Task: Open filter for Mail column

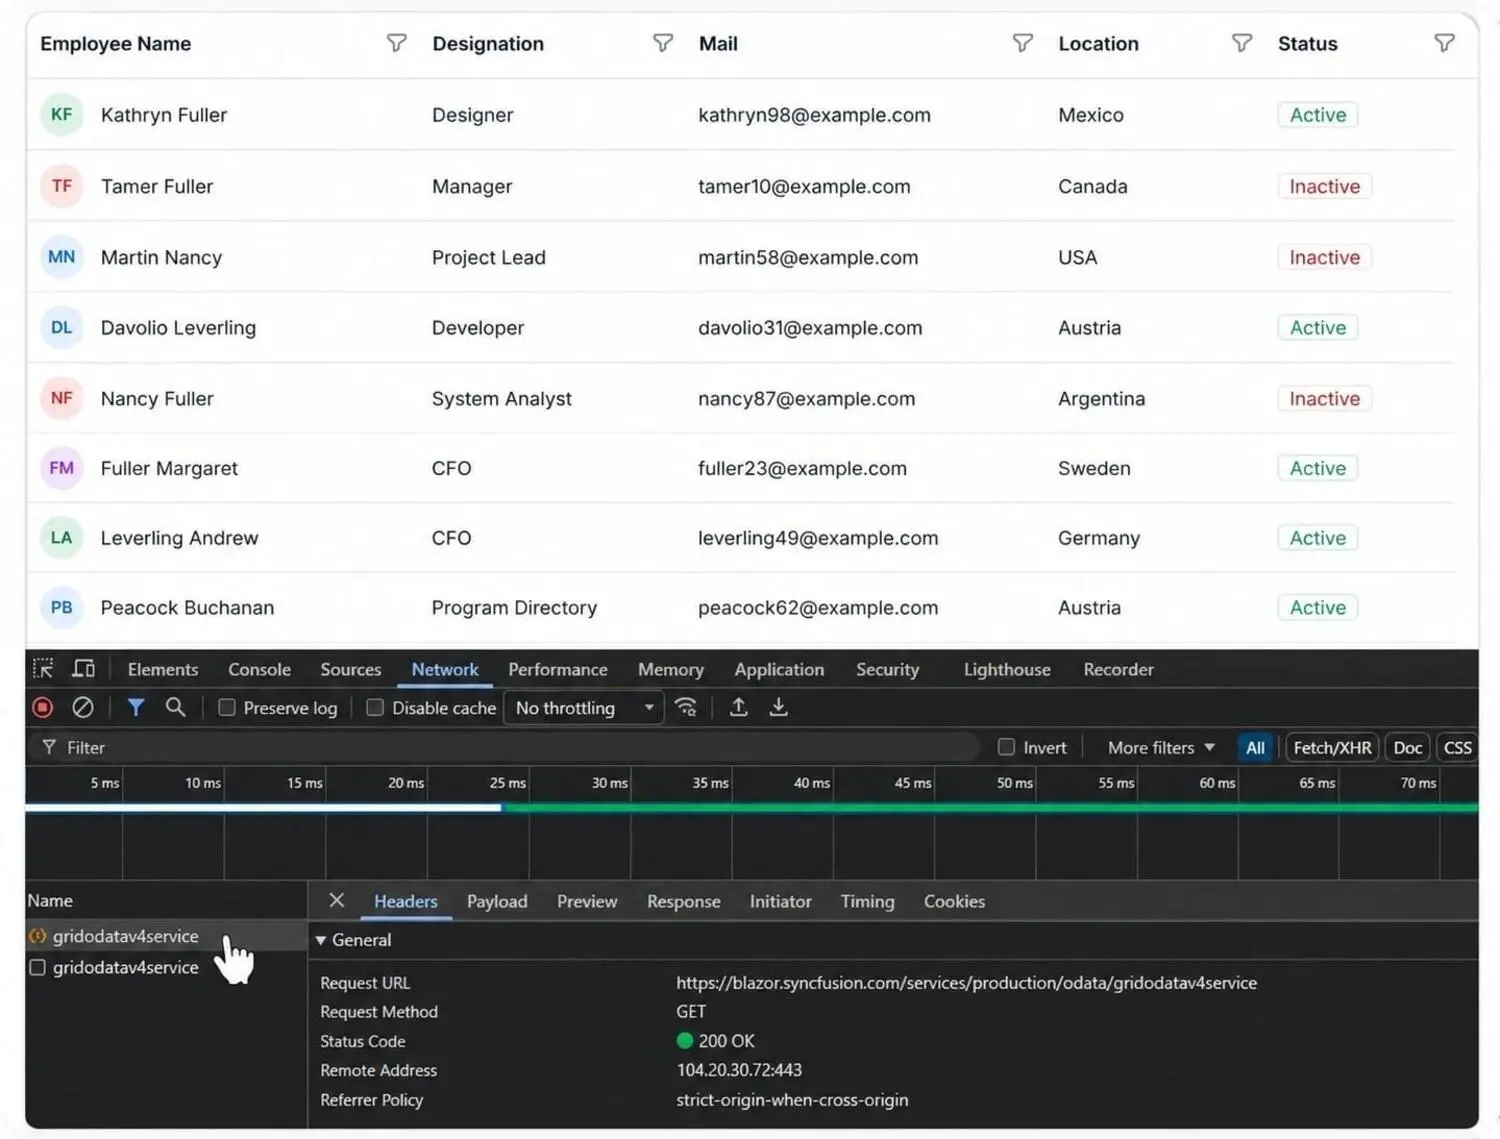Action: (1022, 43)
